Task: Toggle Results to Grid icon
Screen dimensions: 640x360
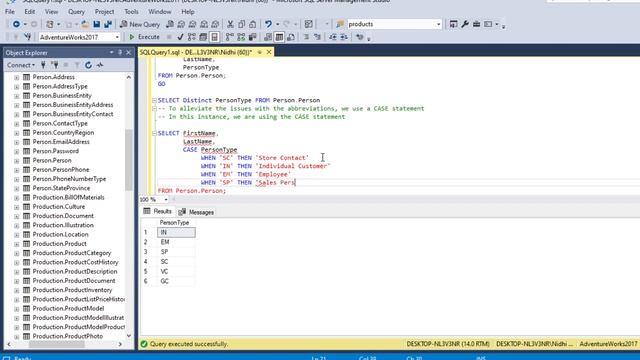Action: point(279,37)
